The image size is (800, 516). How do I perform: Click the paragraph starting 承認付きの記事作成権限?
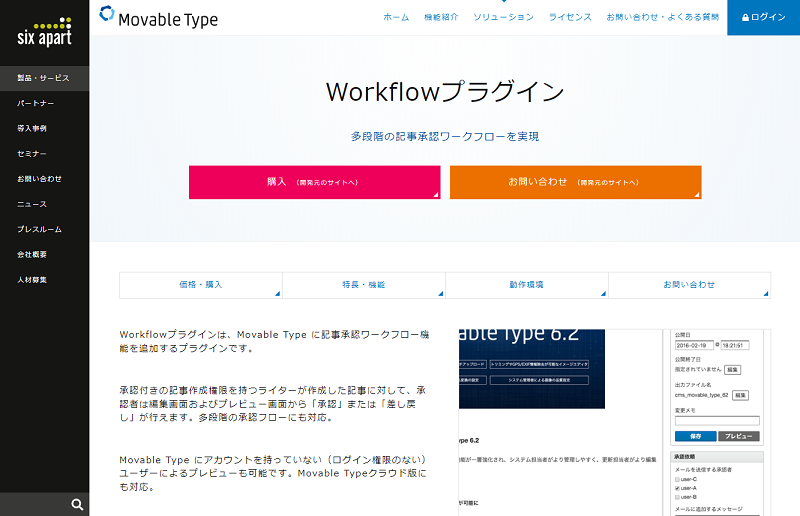pyautogui.click(x=273, y=404)
